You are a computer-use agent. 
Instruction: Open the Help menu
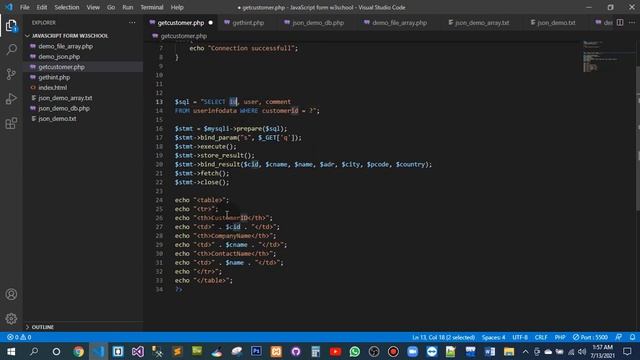tap(177, 7)
